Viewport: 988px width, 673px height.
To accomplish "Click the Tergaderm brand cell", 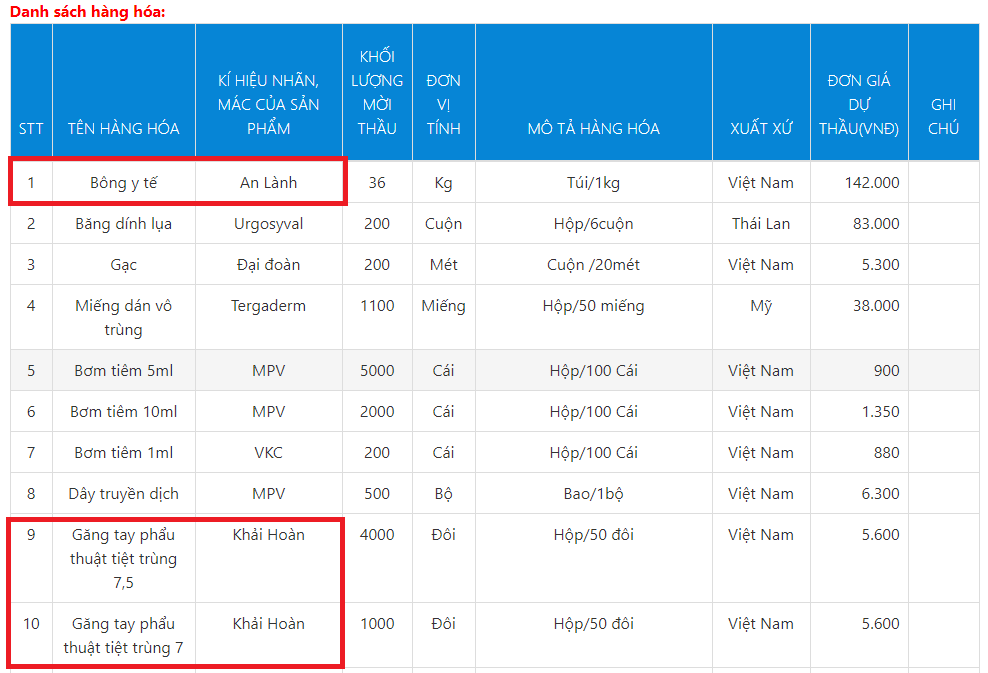I will (x=268, y=306).
